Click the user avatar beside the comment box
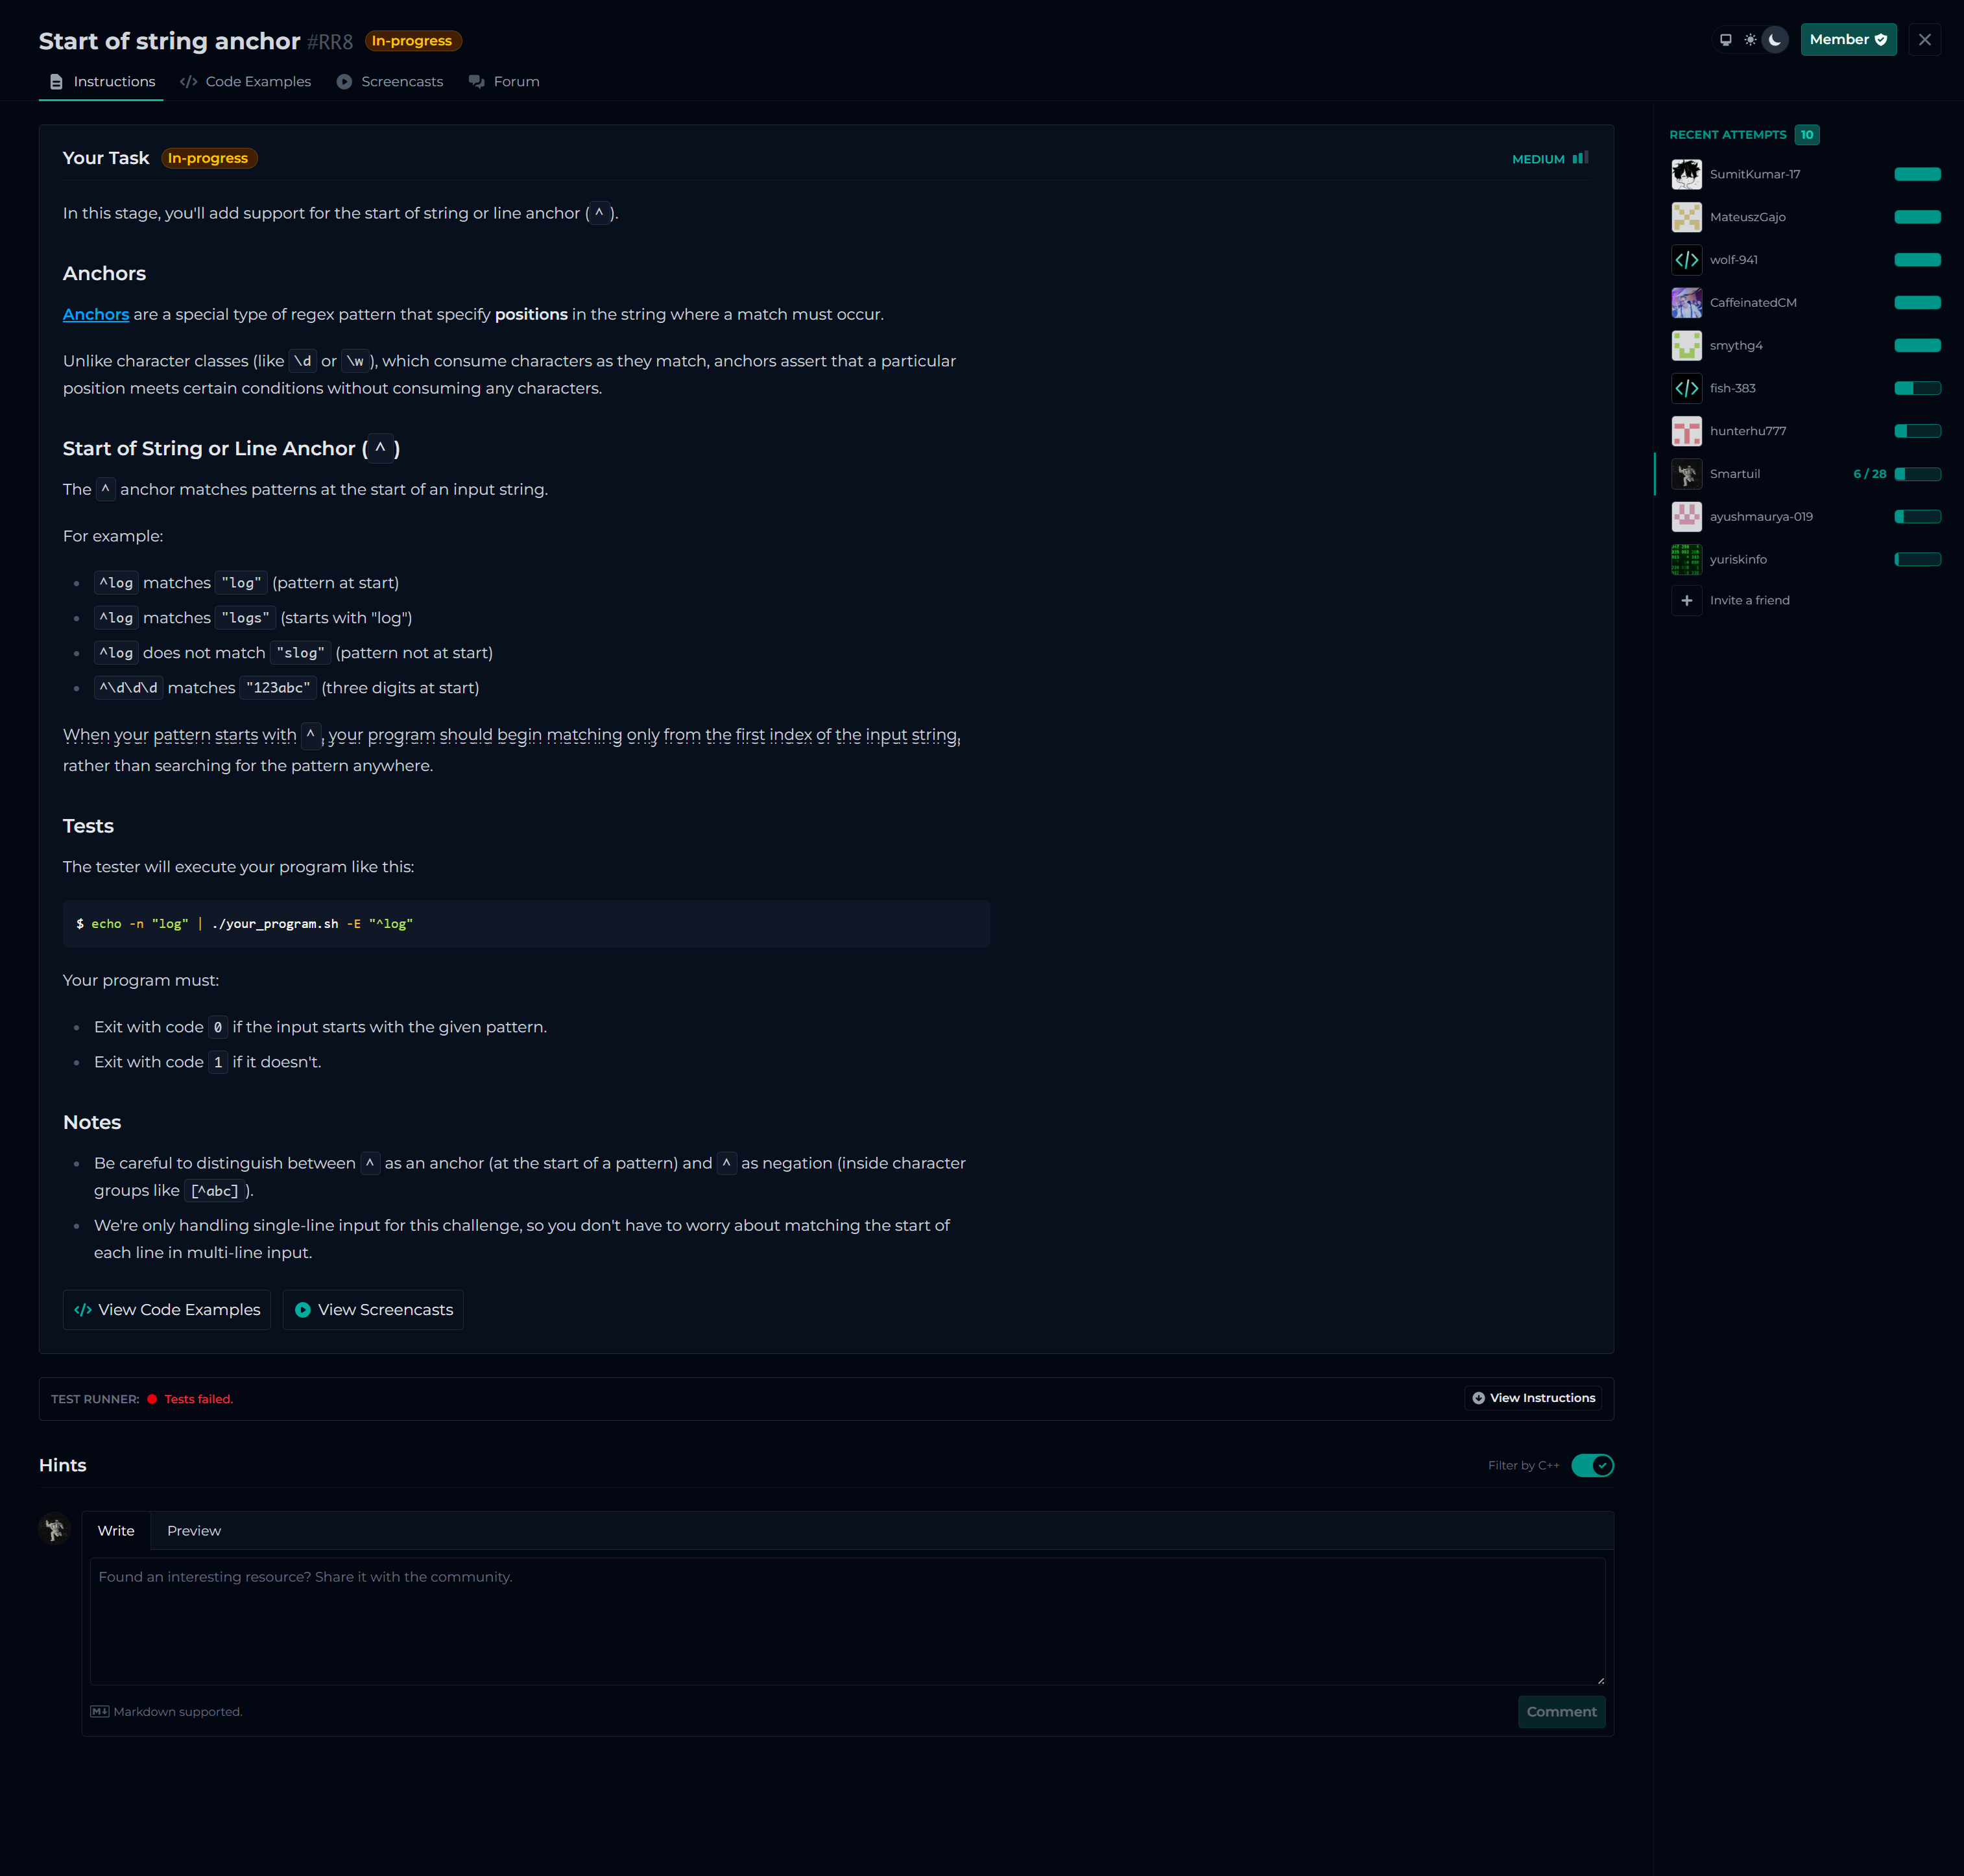This screenshot has height=1876, width=1964. click(54, 1529)
